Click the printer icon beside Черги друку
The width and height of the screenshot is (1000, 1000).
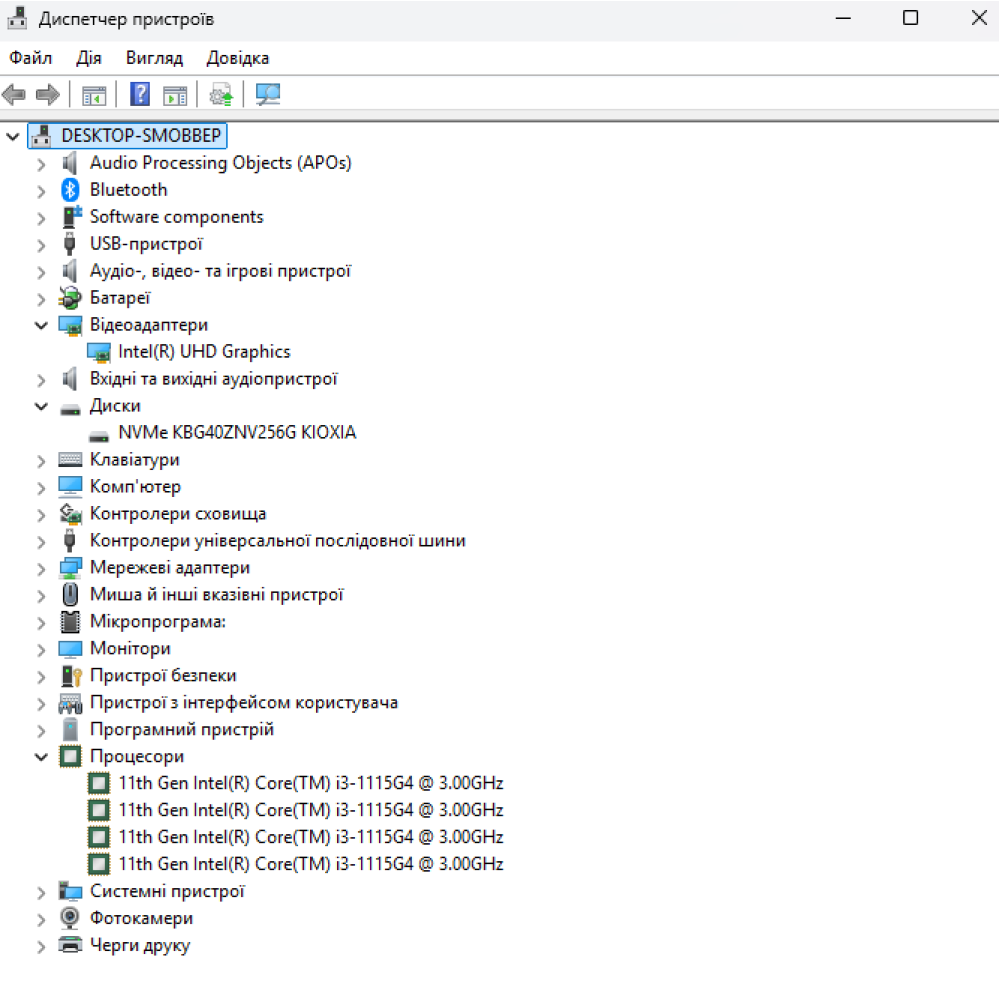coord(70,945)
